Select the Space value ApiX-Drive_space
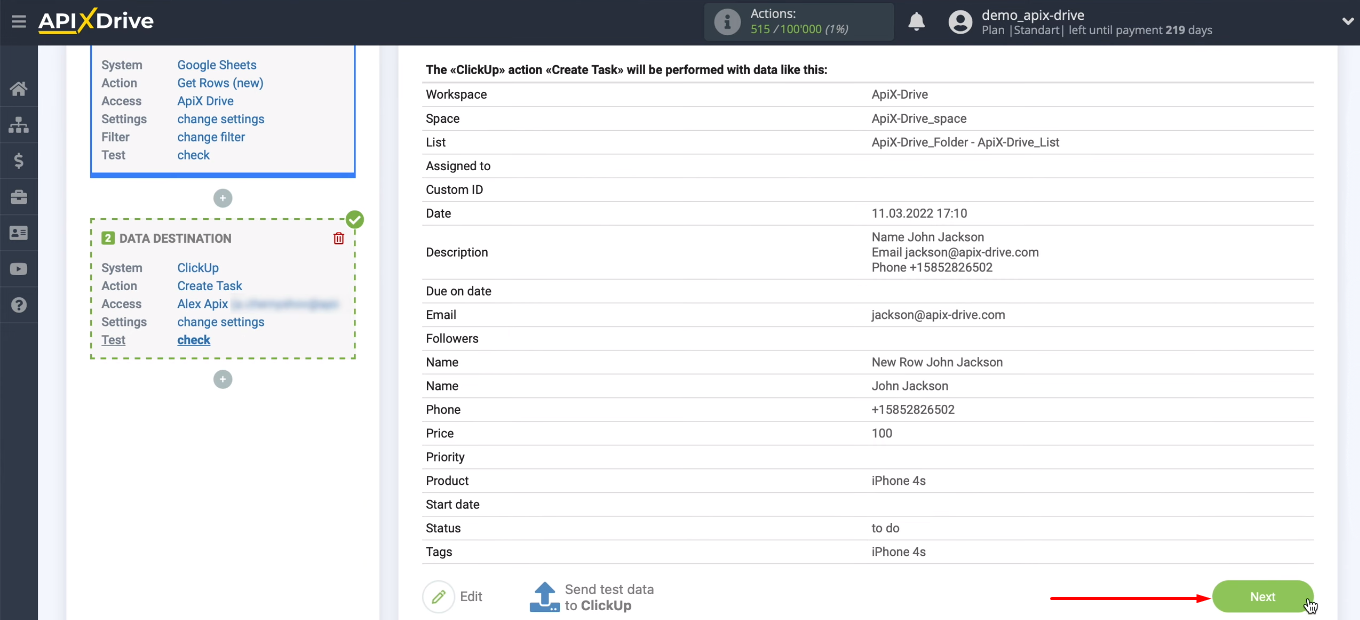The image size is (1360, 620). coord(919,119)
